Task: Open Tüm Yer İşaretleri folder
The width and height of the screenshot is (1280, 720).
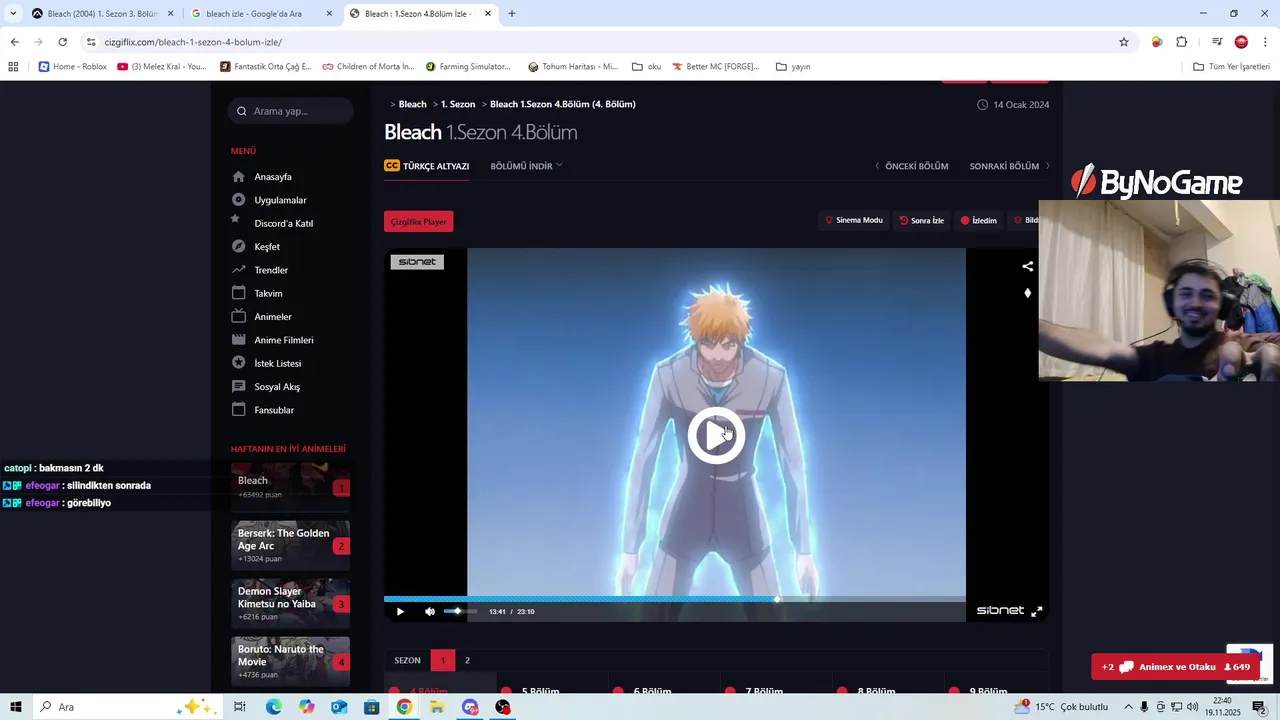Action: 1232,67
